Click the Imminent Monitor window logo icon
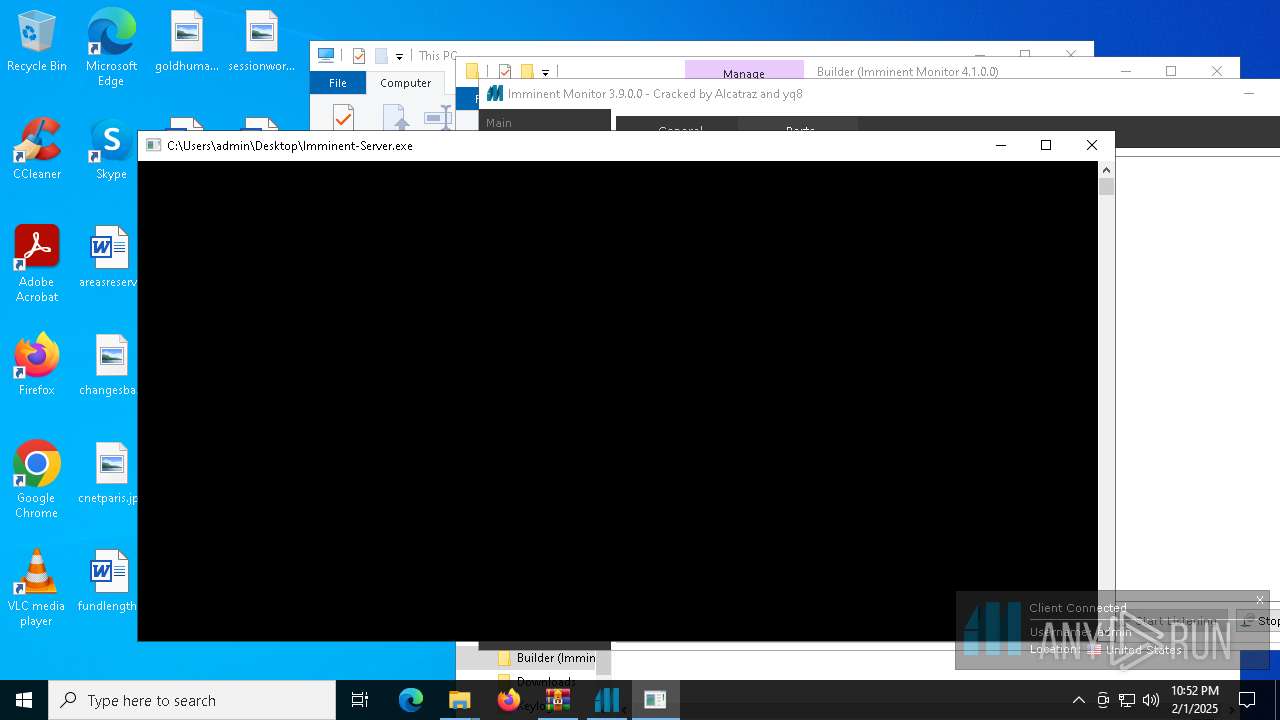Viewport: 1280px width, 720px height. [x=494, y=94]
